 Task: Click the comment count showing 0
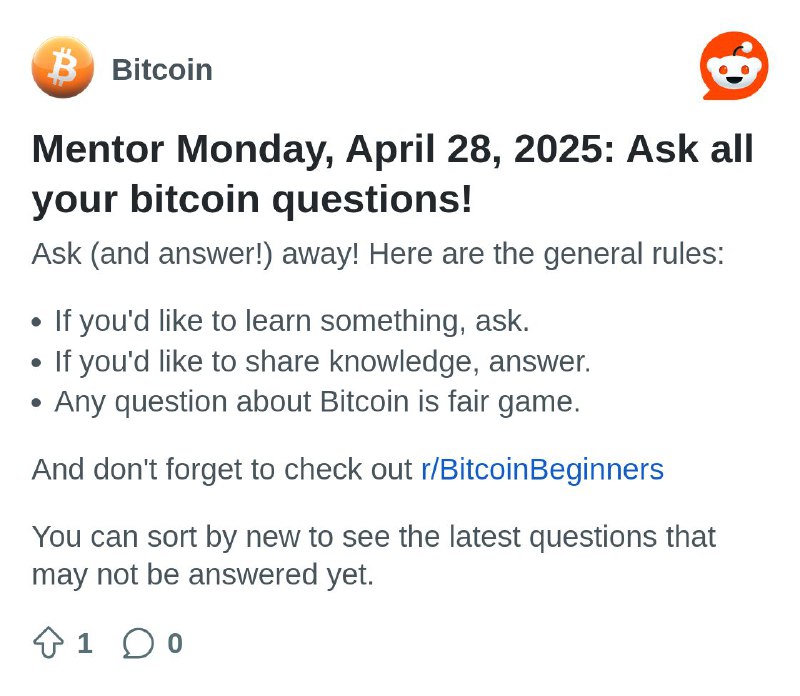tap(175, 643)
